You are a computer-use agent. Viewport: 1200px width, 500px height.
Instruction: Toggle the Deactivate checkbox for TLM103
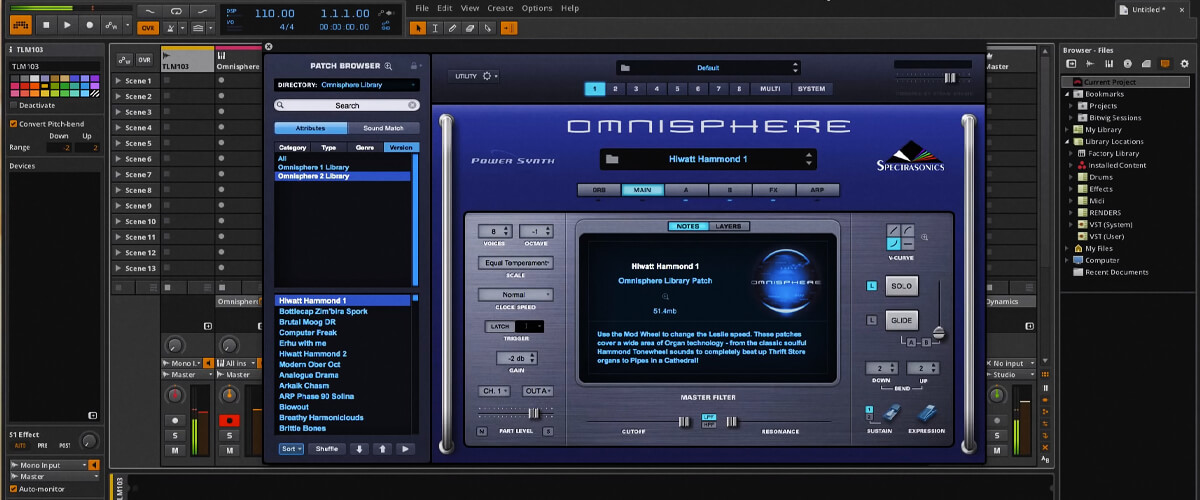coord(14,104)
